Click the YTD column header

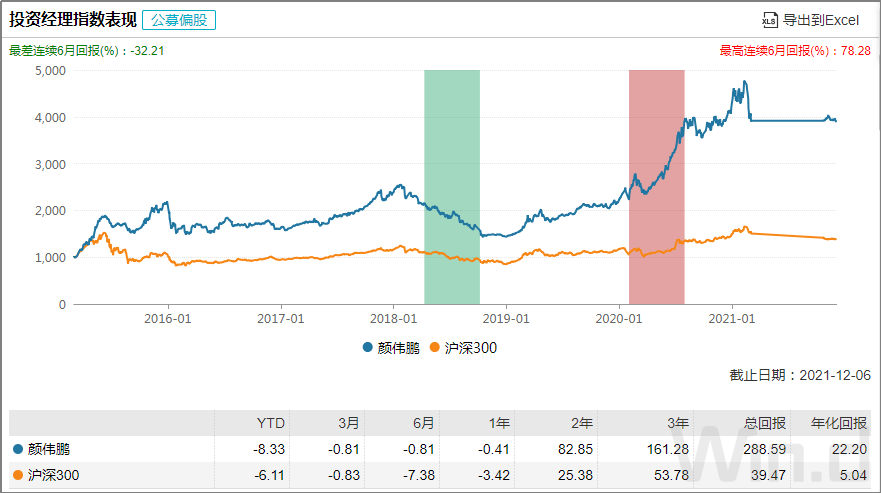(270, 423)
